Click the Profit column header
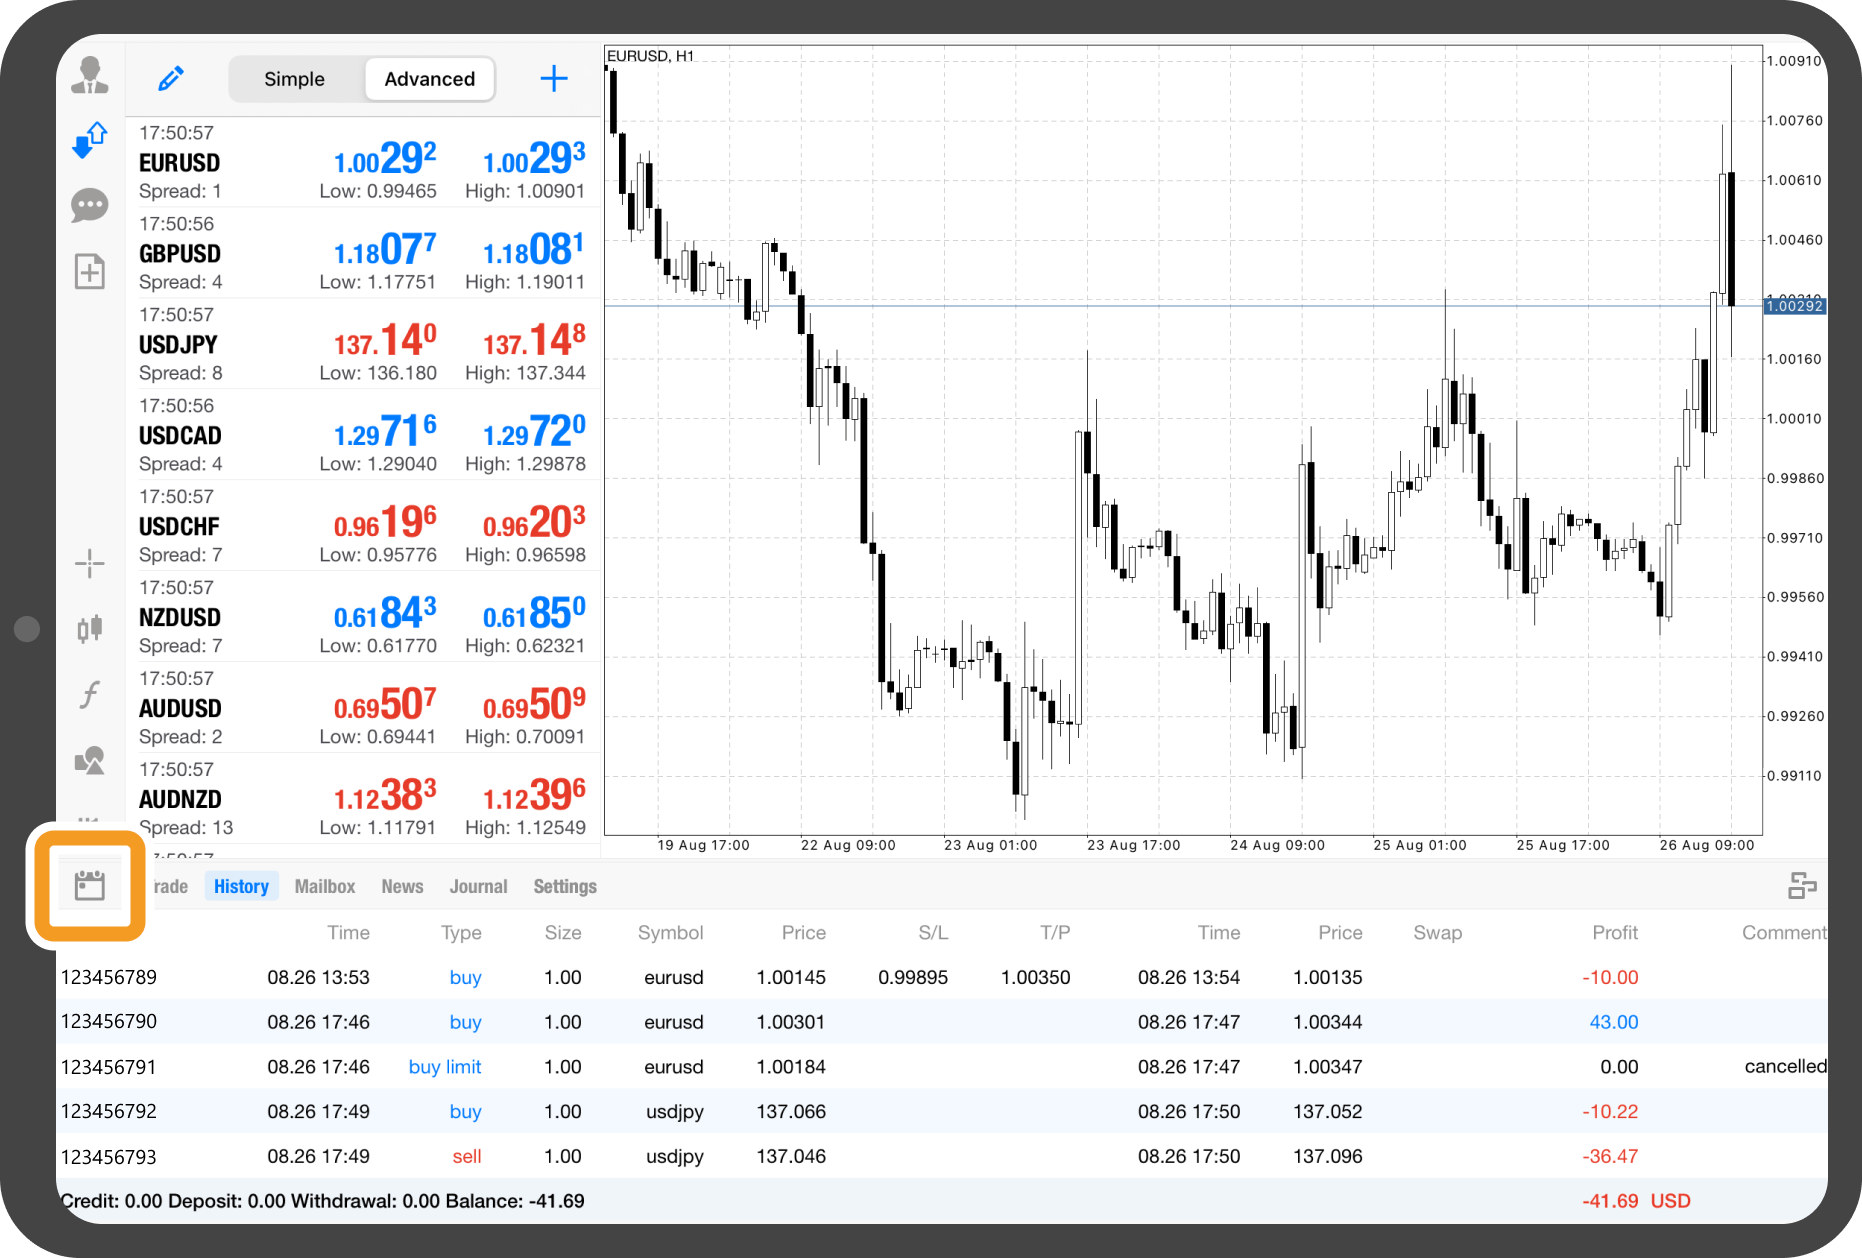Image resolution: width=1862 pixels, height=1258 pixels. point(1614,932)
